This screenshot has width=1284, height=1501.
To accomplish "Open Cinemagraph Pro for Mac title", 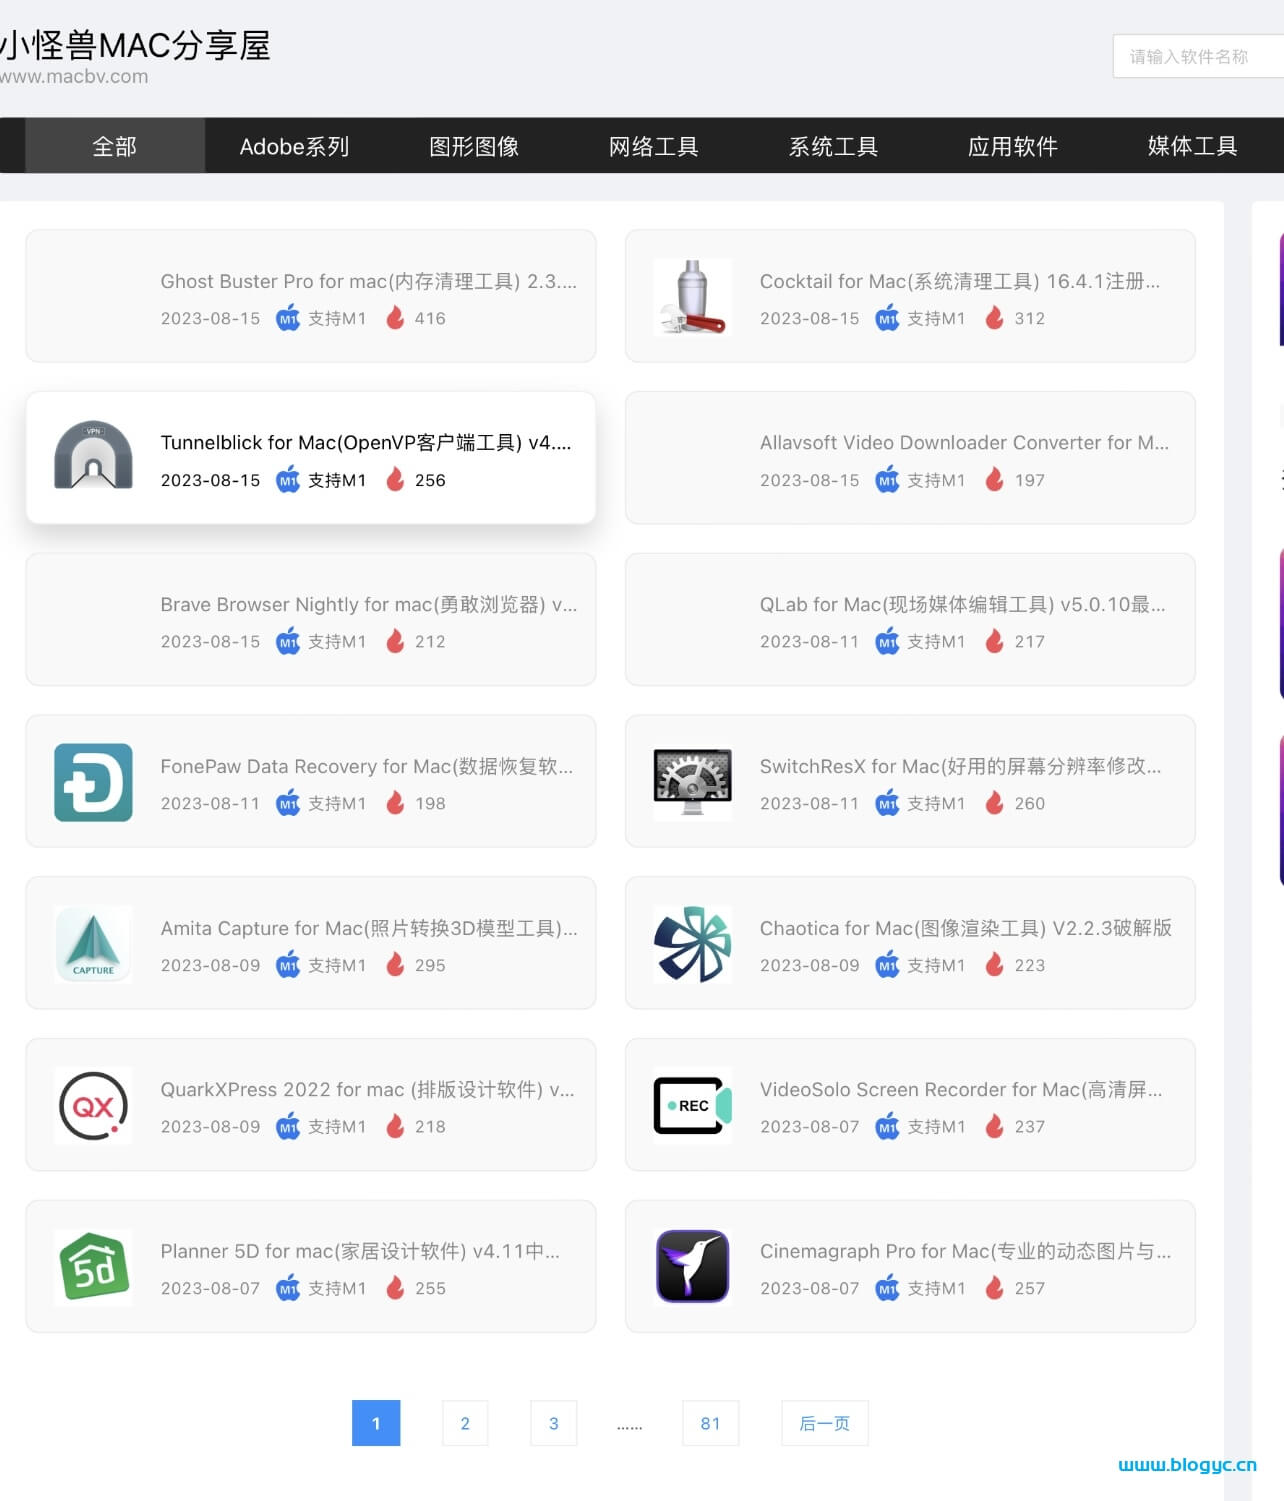I will click(965, 1251).
